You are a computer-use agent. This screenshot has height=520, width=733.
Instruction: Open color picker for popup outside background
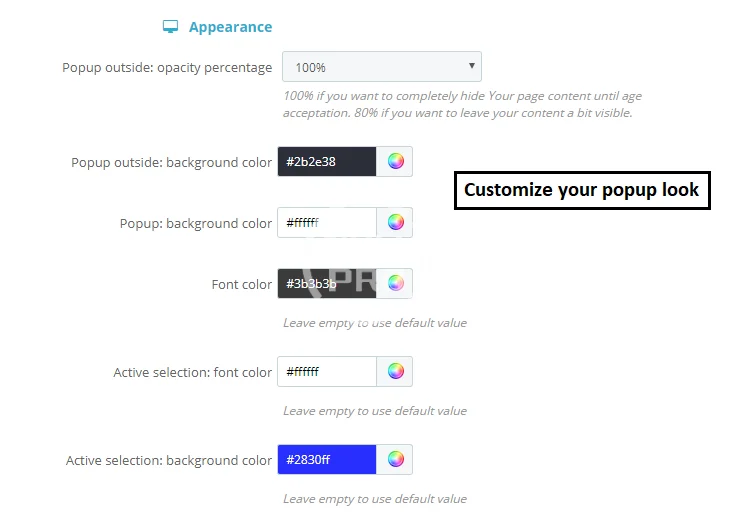pos(395,162)
